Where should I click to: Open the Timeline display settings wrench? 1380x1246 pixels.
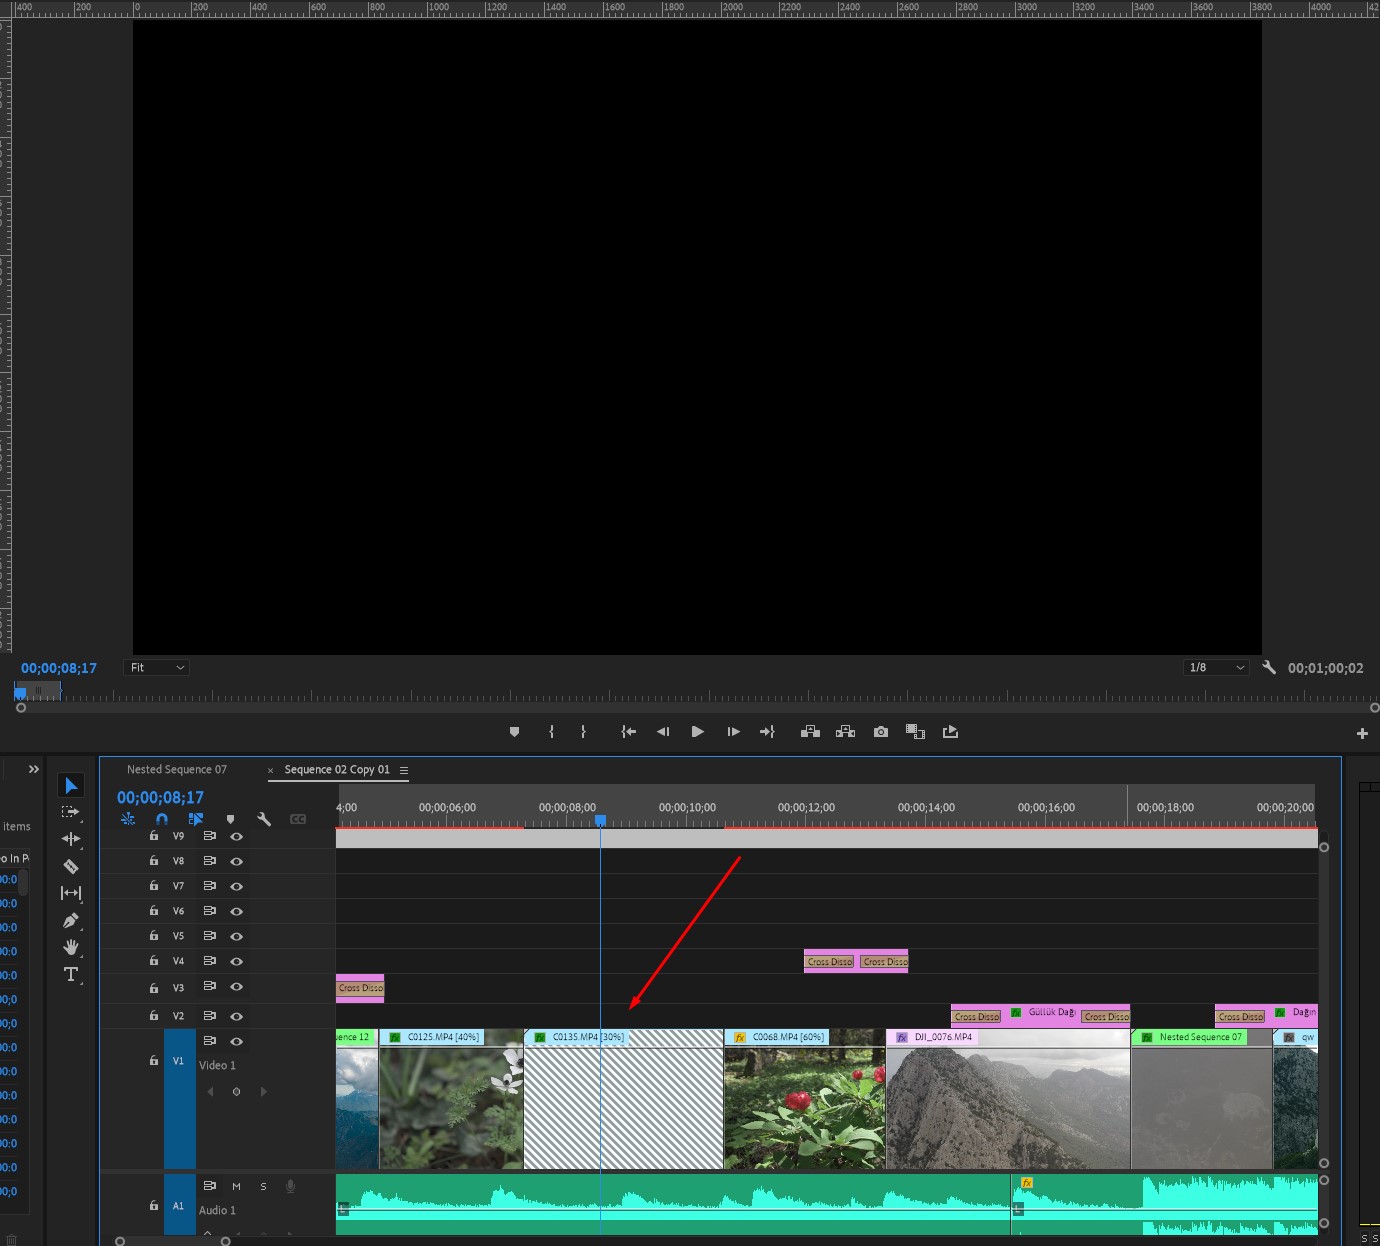[x=264, y=818]
